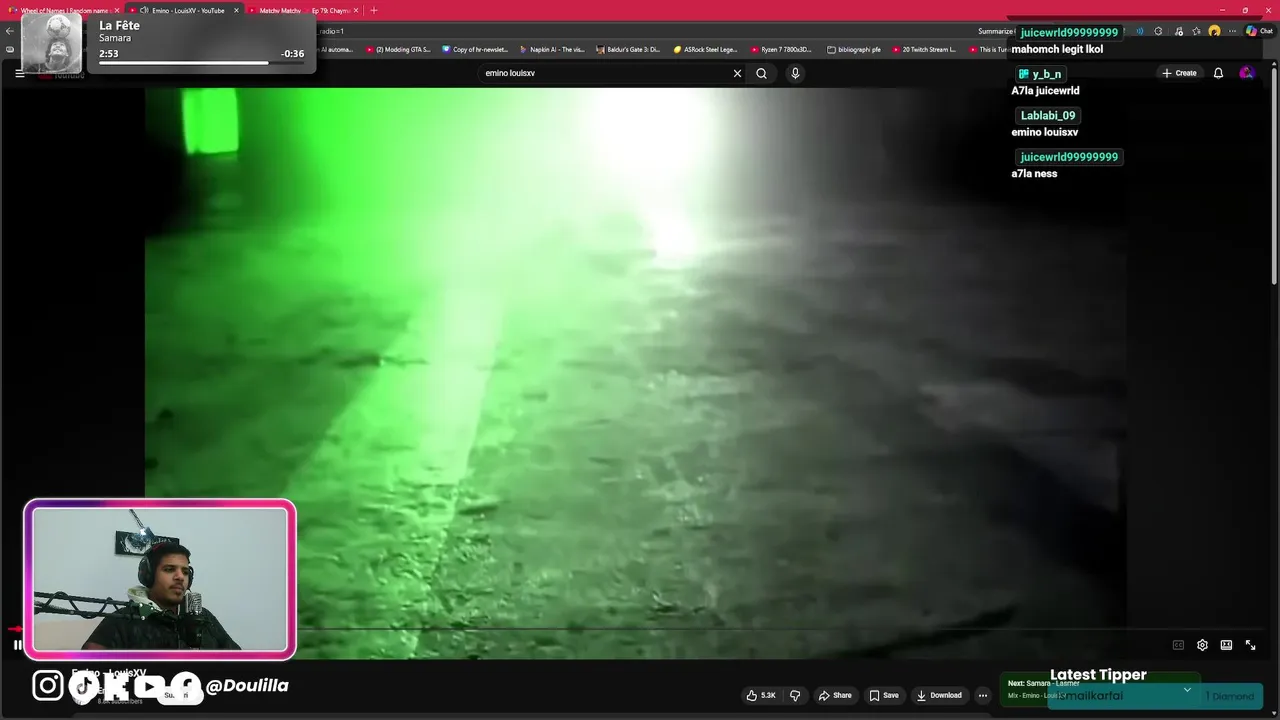Viewport: 1280px width, 720px height.
Task: Like the video with 5.3K likes
Action: [761, 695]
